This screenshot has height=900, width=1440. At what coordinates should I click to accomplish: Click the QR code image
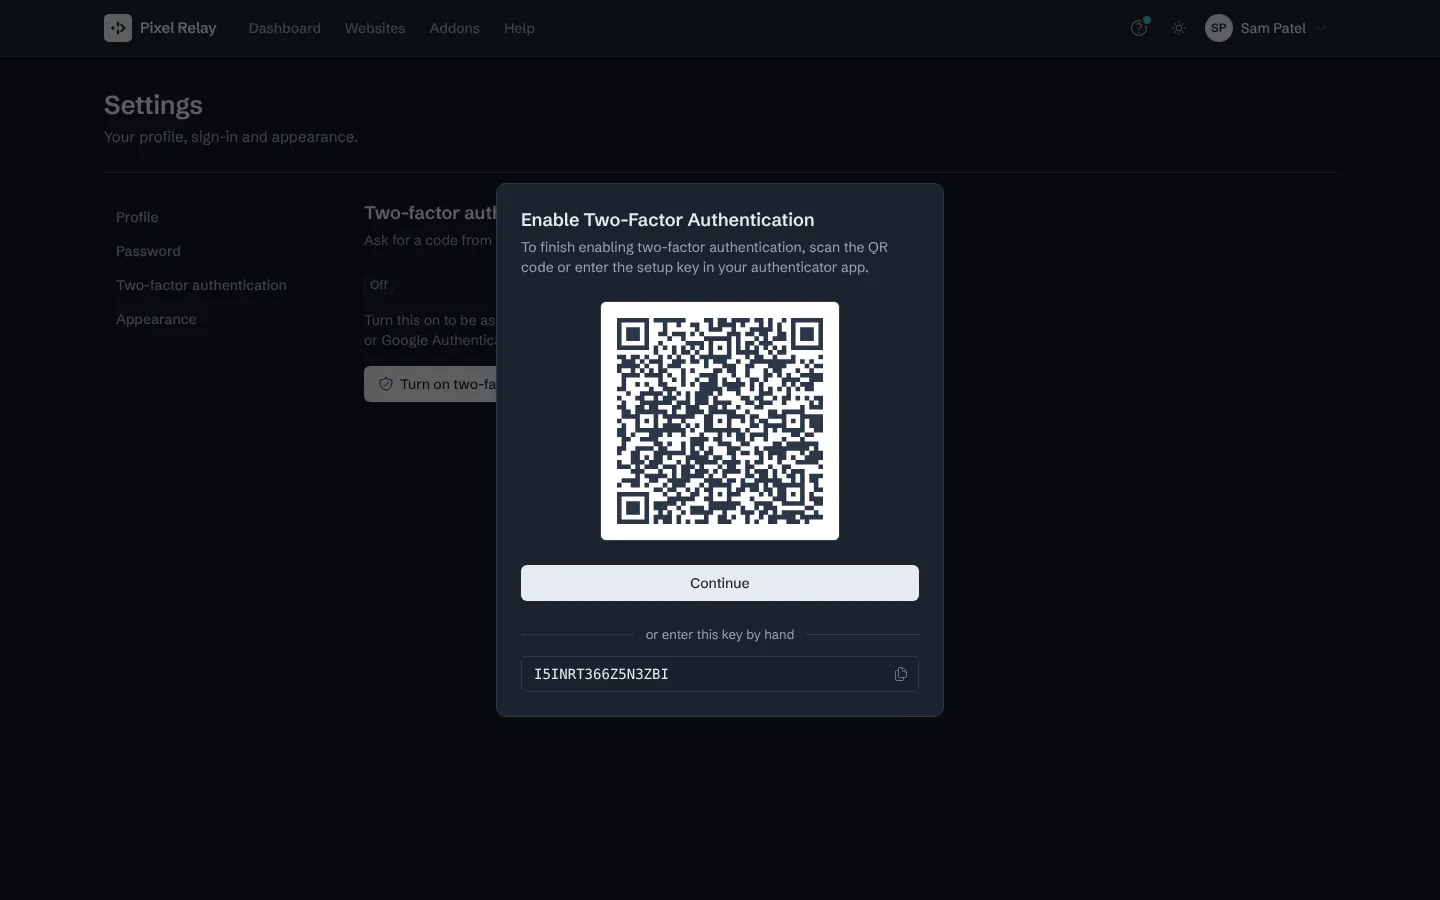coord(720,421)
